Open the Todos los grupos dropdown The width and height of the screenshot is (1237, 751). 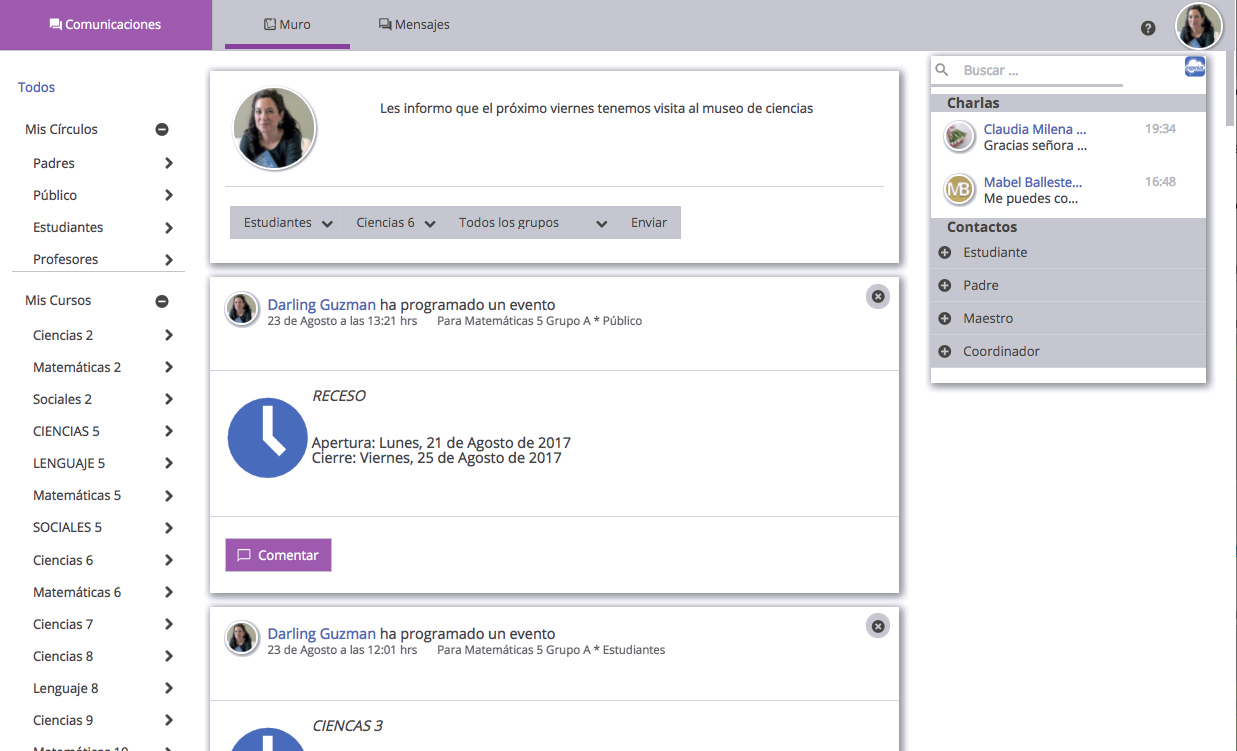click(x=532, y=223)
